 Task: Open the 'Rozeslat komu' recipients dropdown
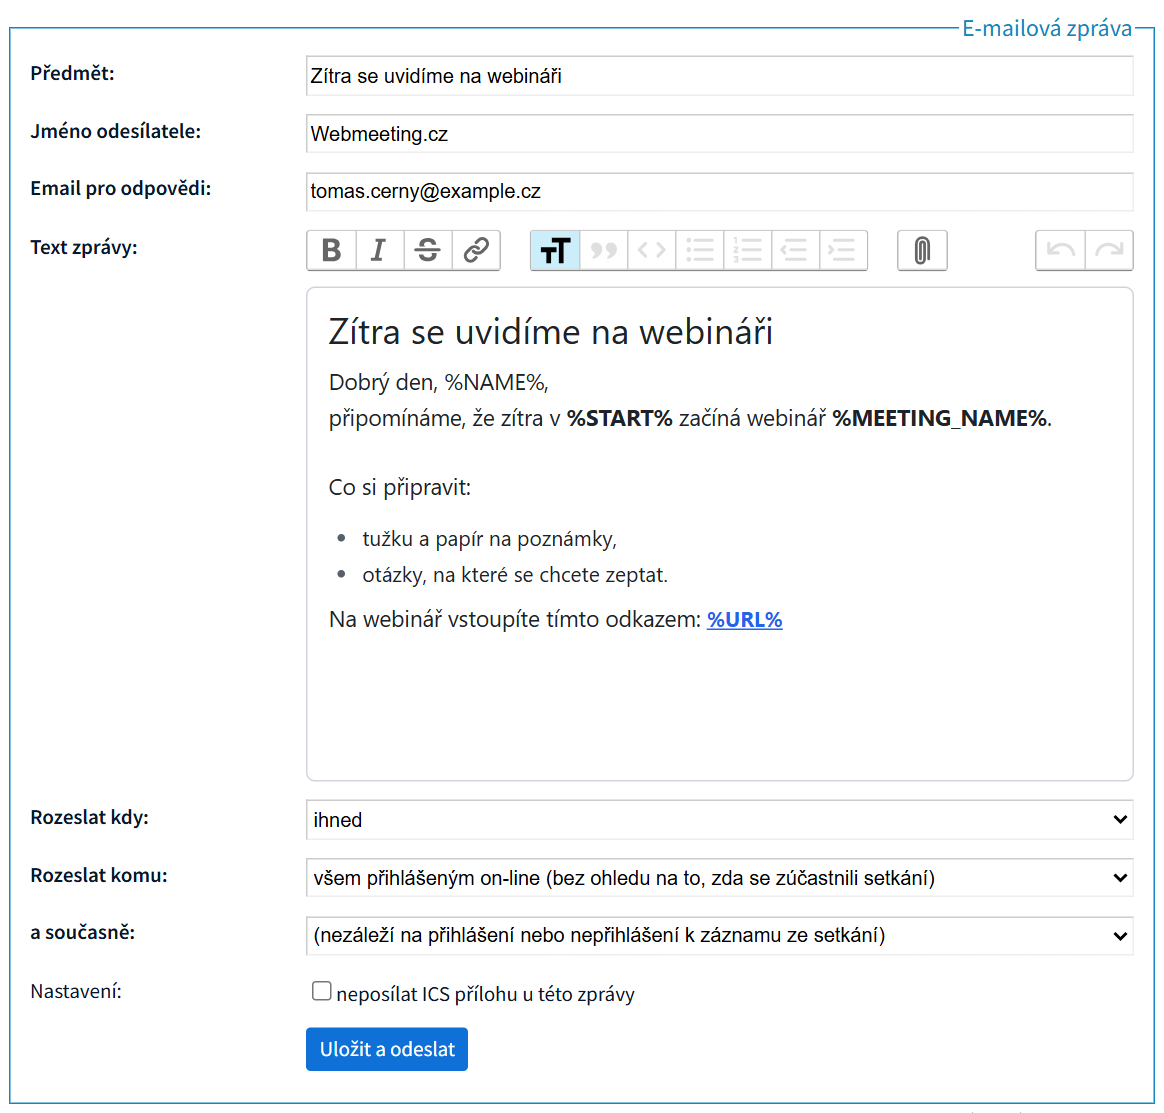(x=719, y=878)
